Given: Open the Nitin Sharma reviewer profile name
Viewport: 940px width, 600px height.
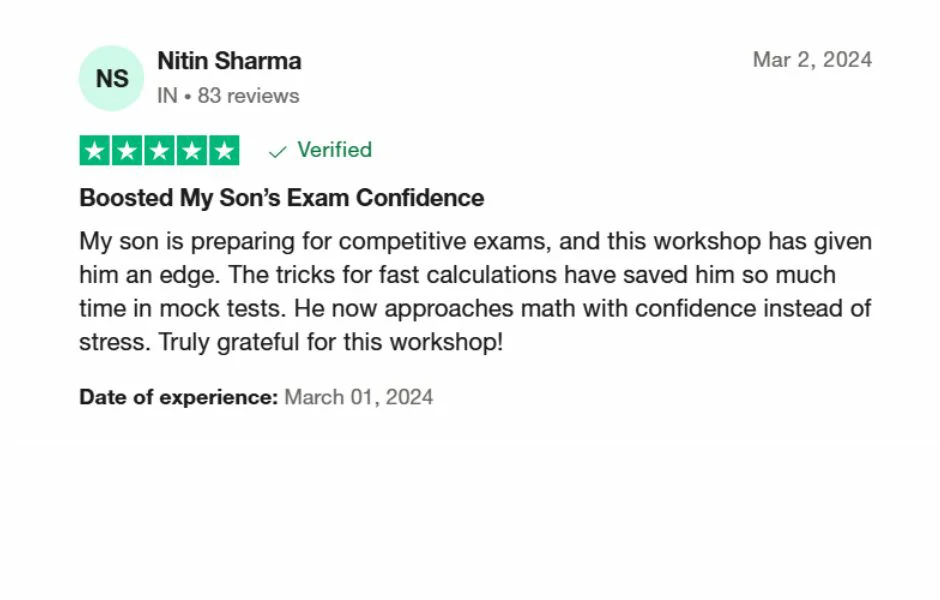Looking at the screenshot, I should pyautogui.click(x=229, y=61).
